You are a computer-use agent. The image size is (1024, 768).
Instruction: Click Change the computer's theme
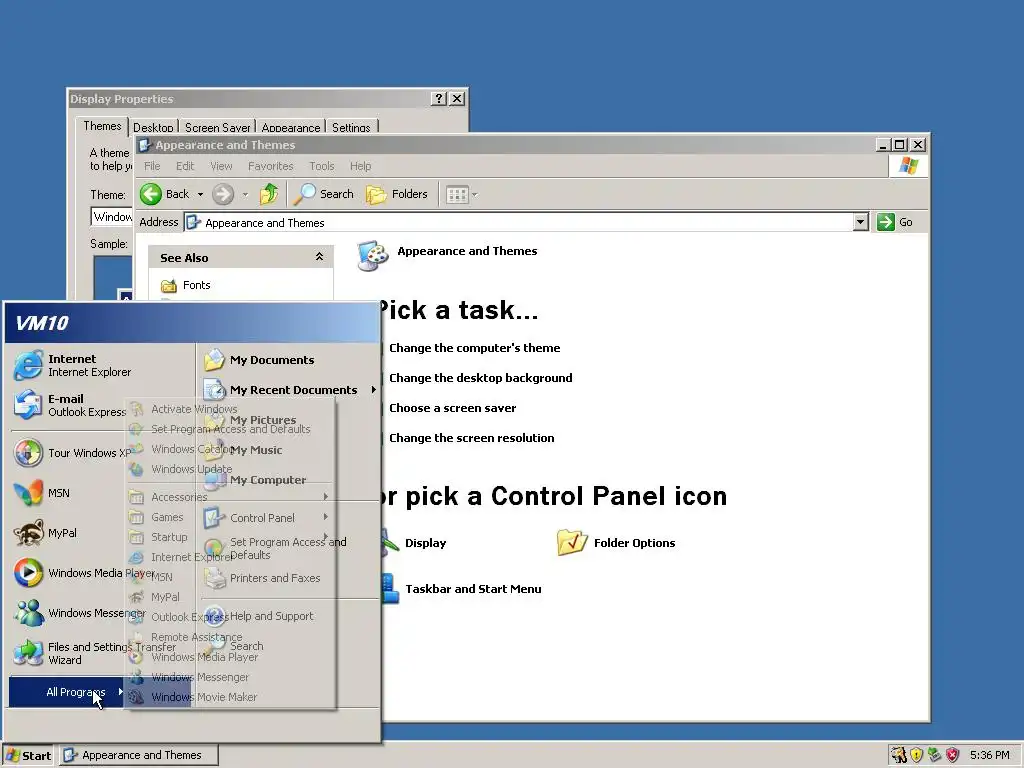click(x=474, y=348)
